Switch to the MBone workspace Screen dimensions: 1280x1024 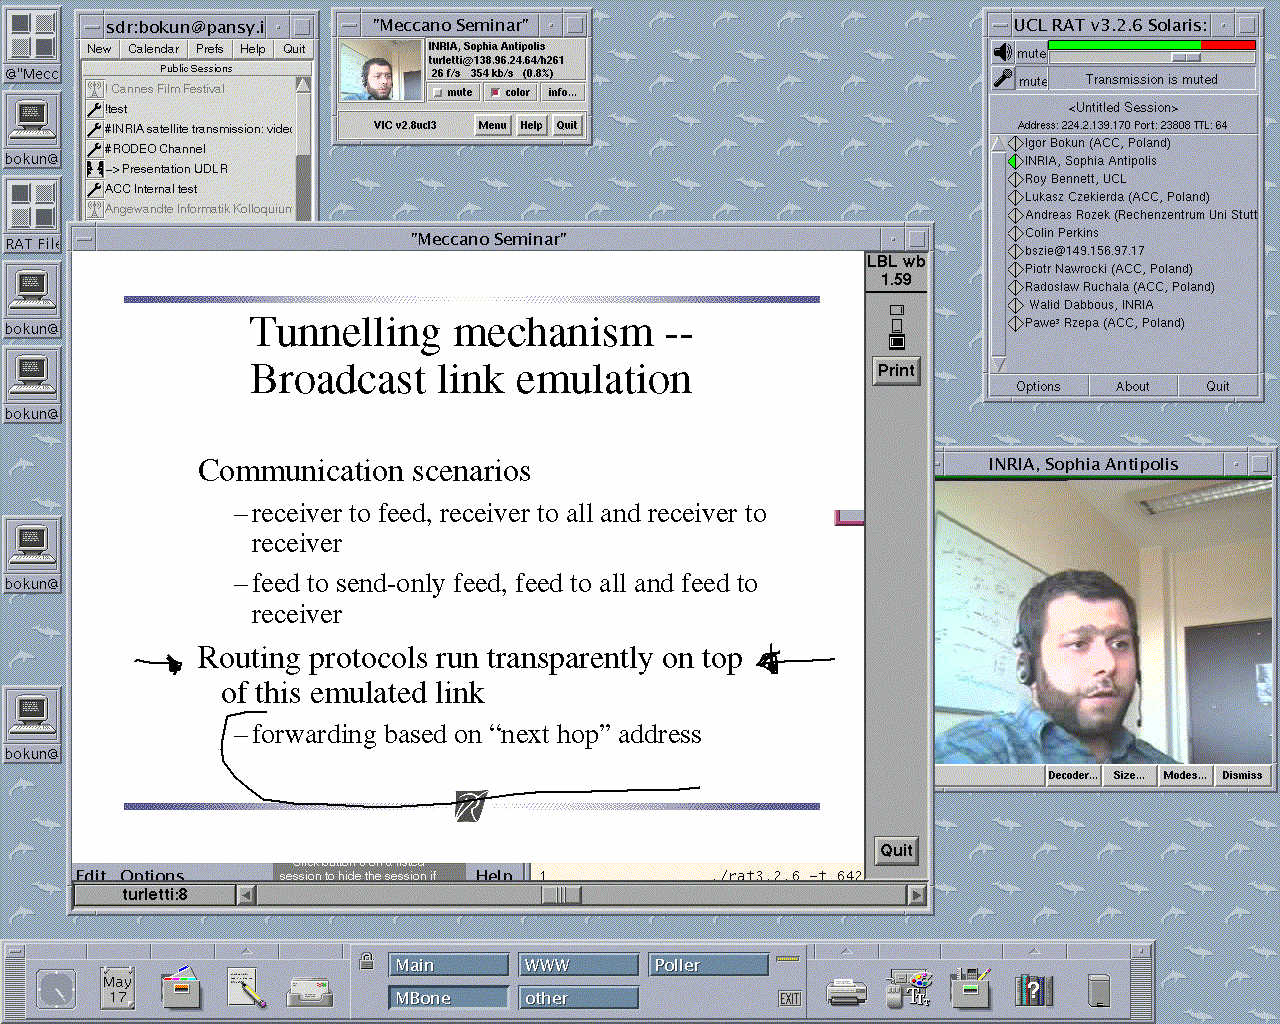coord(448,998)
